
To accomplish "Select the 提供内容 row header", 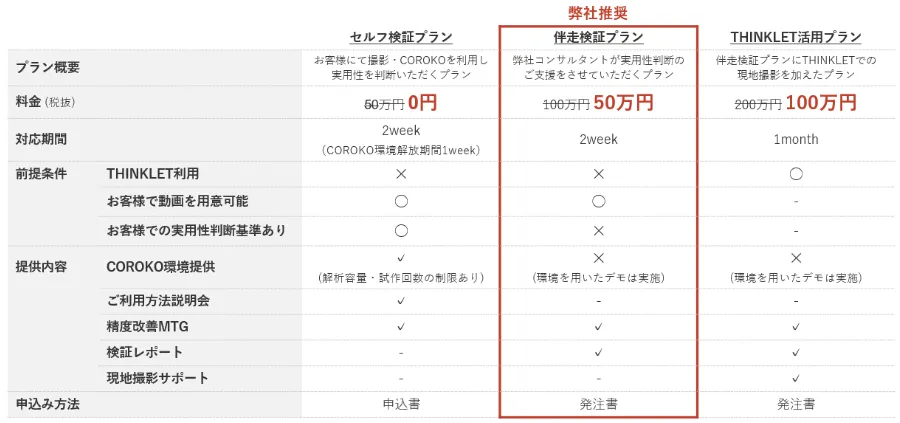I will tap(40, 267).
